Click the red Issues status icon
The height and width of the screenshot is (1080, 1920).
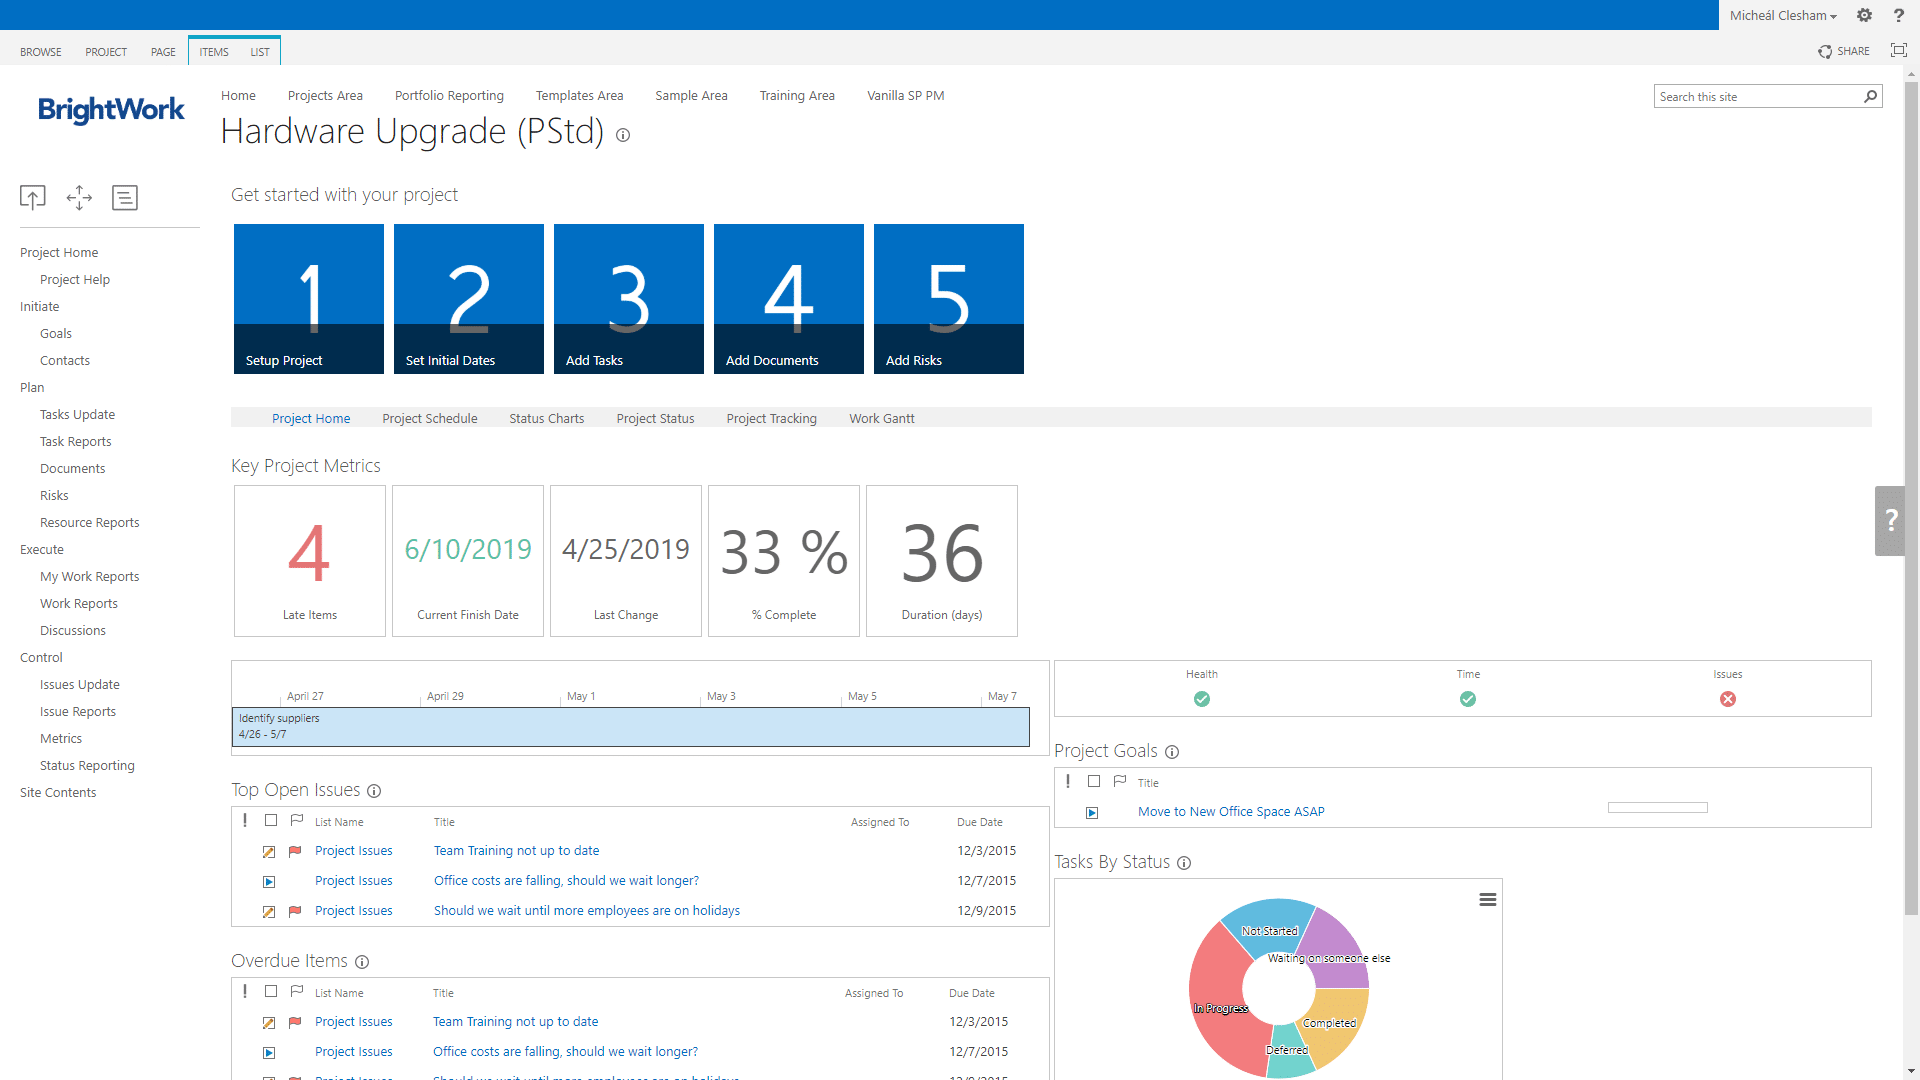click(1728, 699)
